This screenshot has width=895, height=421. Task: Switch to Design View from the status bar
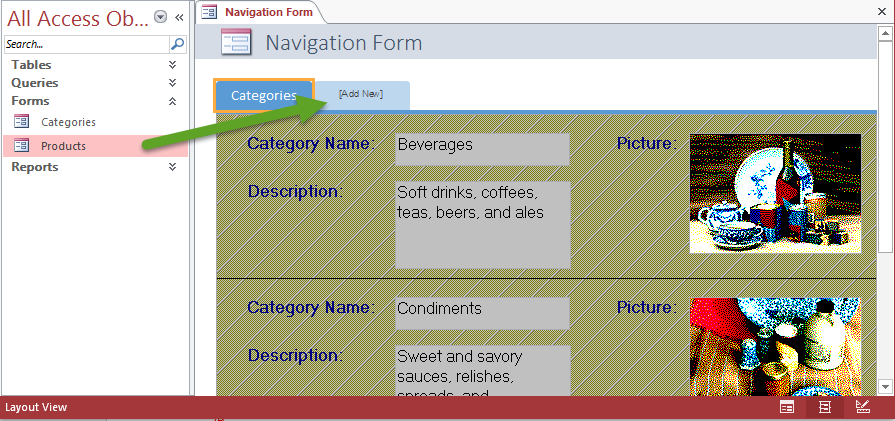862,407
